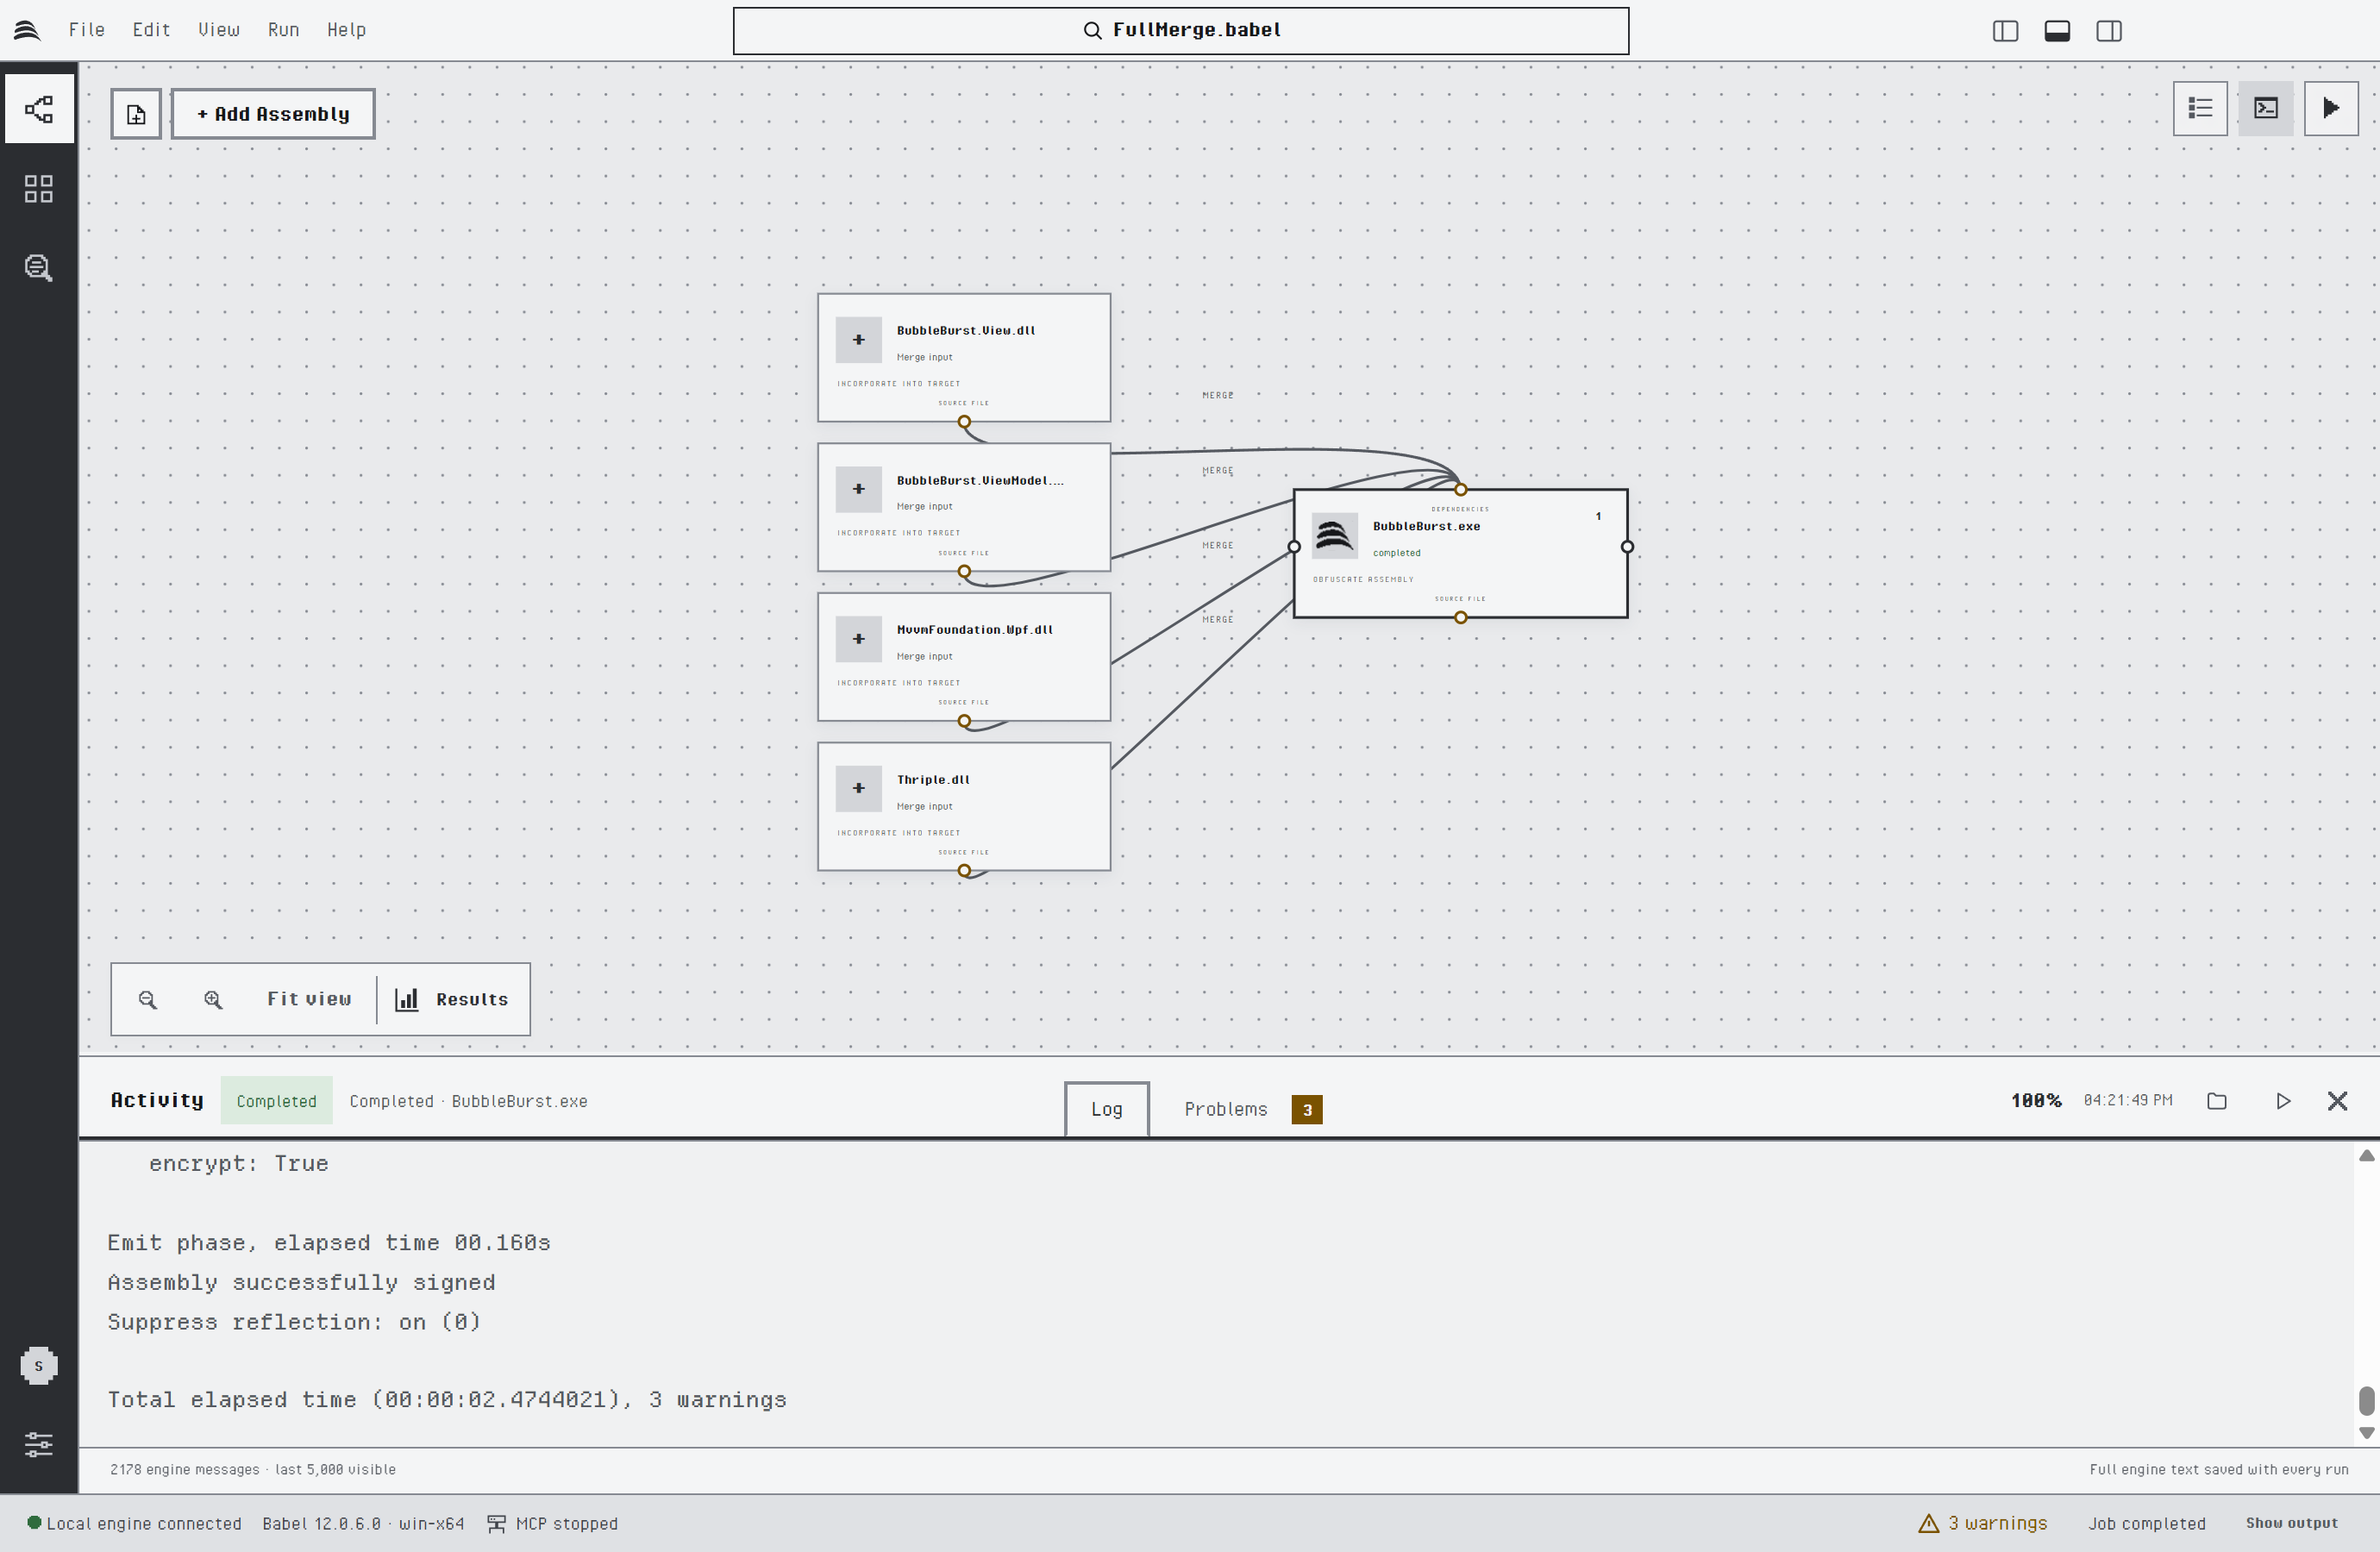Open the View menu
This screenshot has width=2380, height=1552.
click(219, 30)
